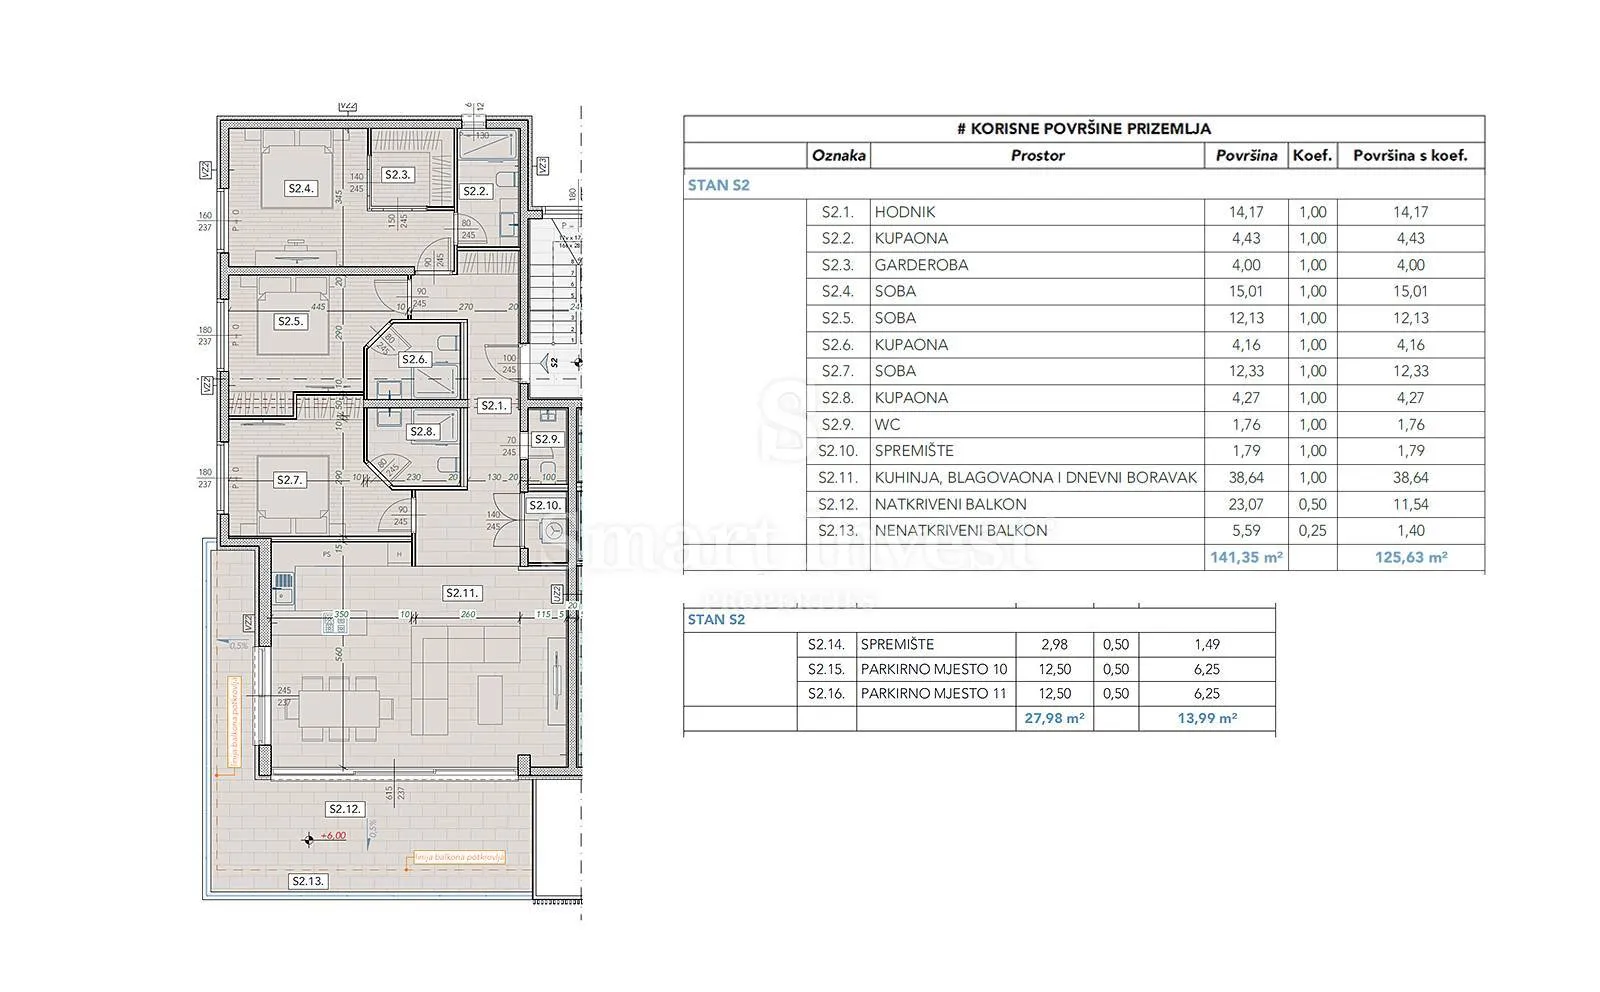The height and width of the screenshot is (992, 1600).
Task: Click 'SOBA' in the S2.7. row
Action: pyautogui.click(x=895, y=371)
